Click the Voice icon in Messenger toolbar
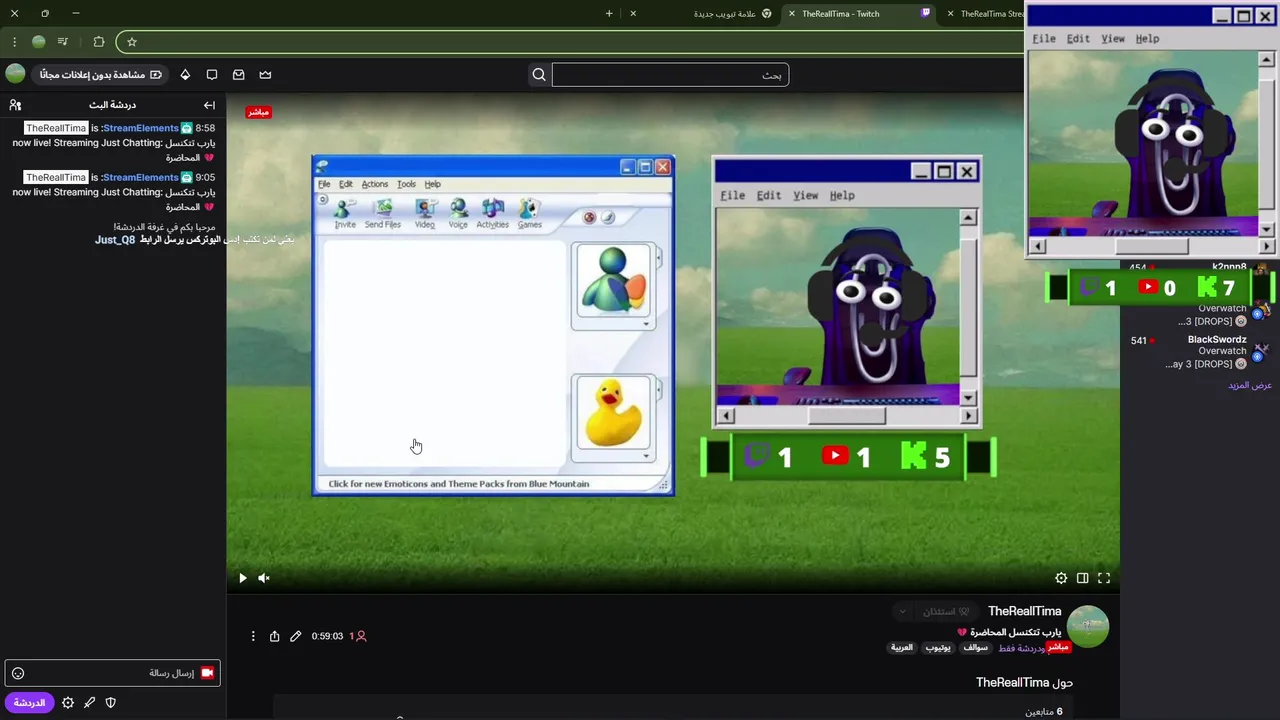Viewport: 1280px width, 720px height. pyautogui.click(x=458, y=213)
